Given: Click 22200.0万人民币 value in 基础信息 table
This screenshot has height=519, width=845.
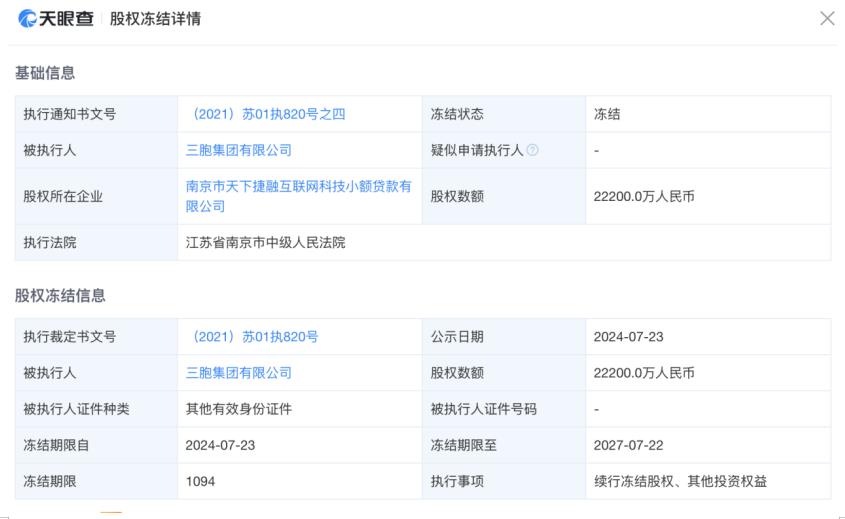Looking at the screenshot, I should [x=644, y=196].
